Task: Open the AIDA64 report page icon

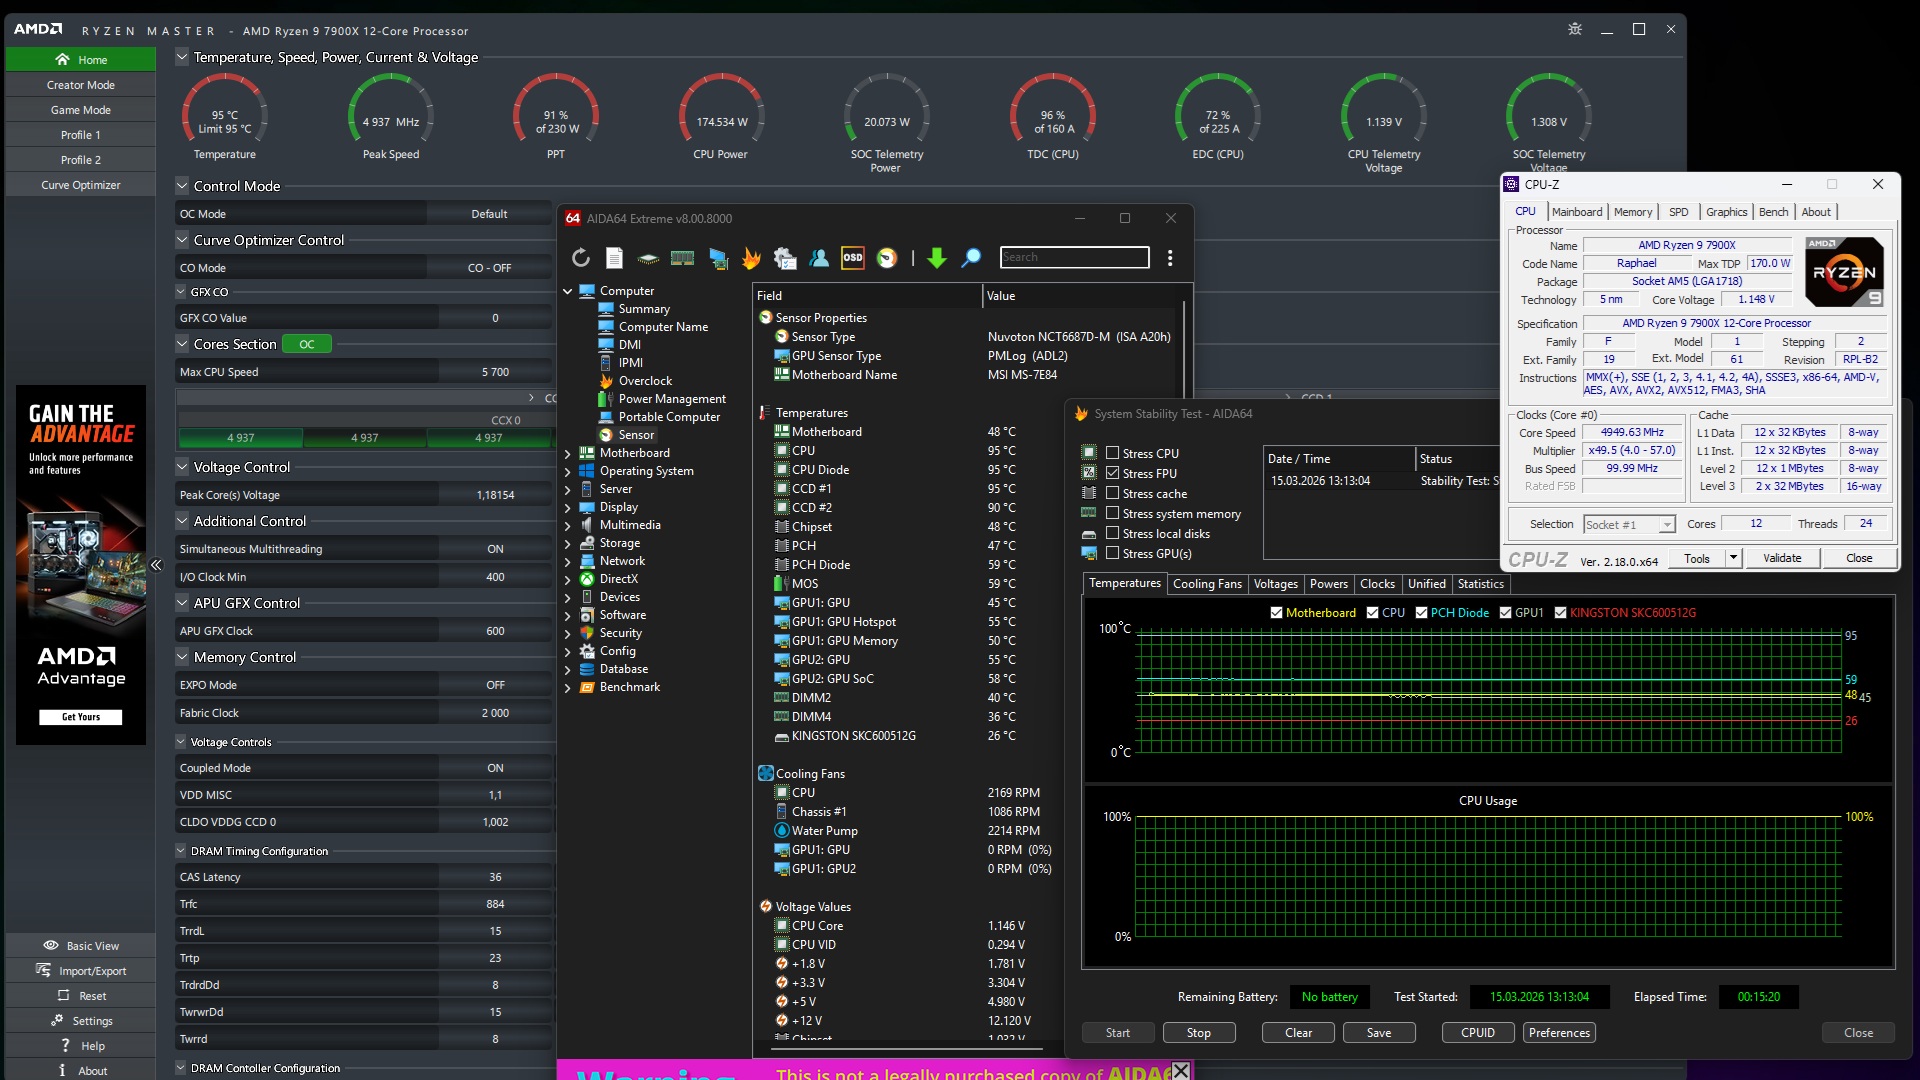Action: pos(614,258)
